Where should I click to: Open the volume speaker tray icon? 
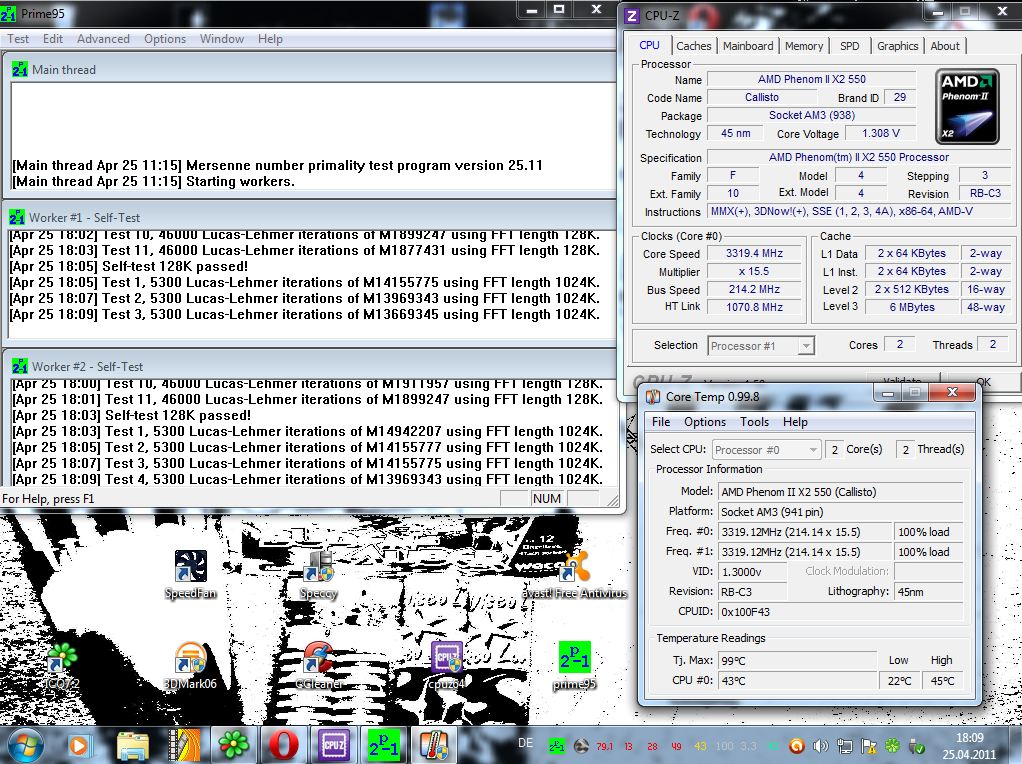820,746
